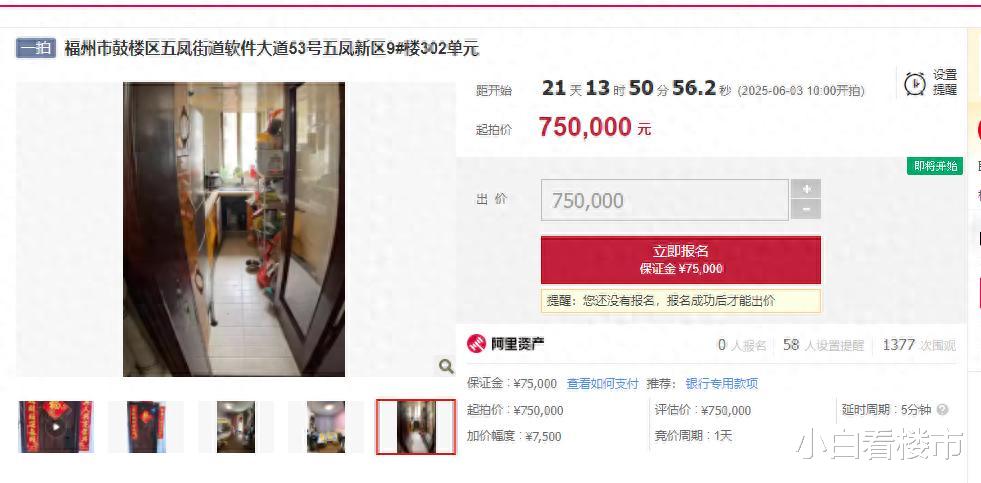Select the highlighted fifth kitchen thumbnail
This screenshot has height=483, width=981.
[416, 427]
